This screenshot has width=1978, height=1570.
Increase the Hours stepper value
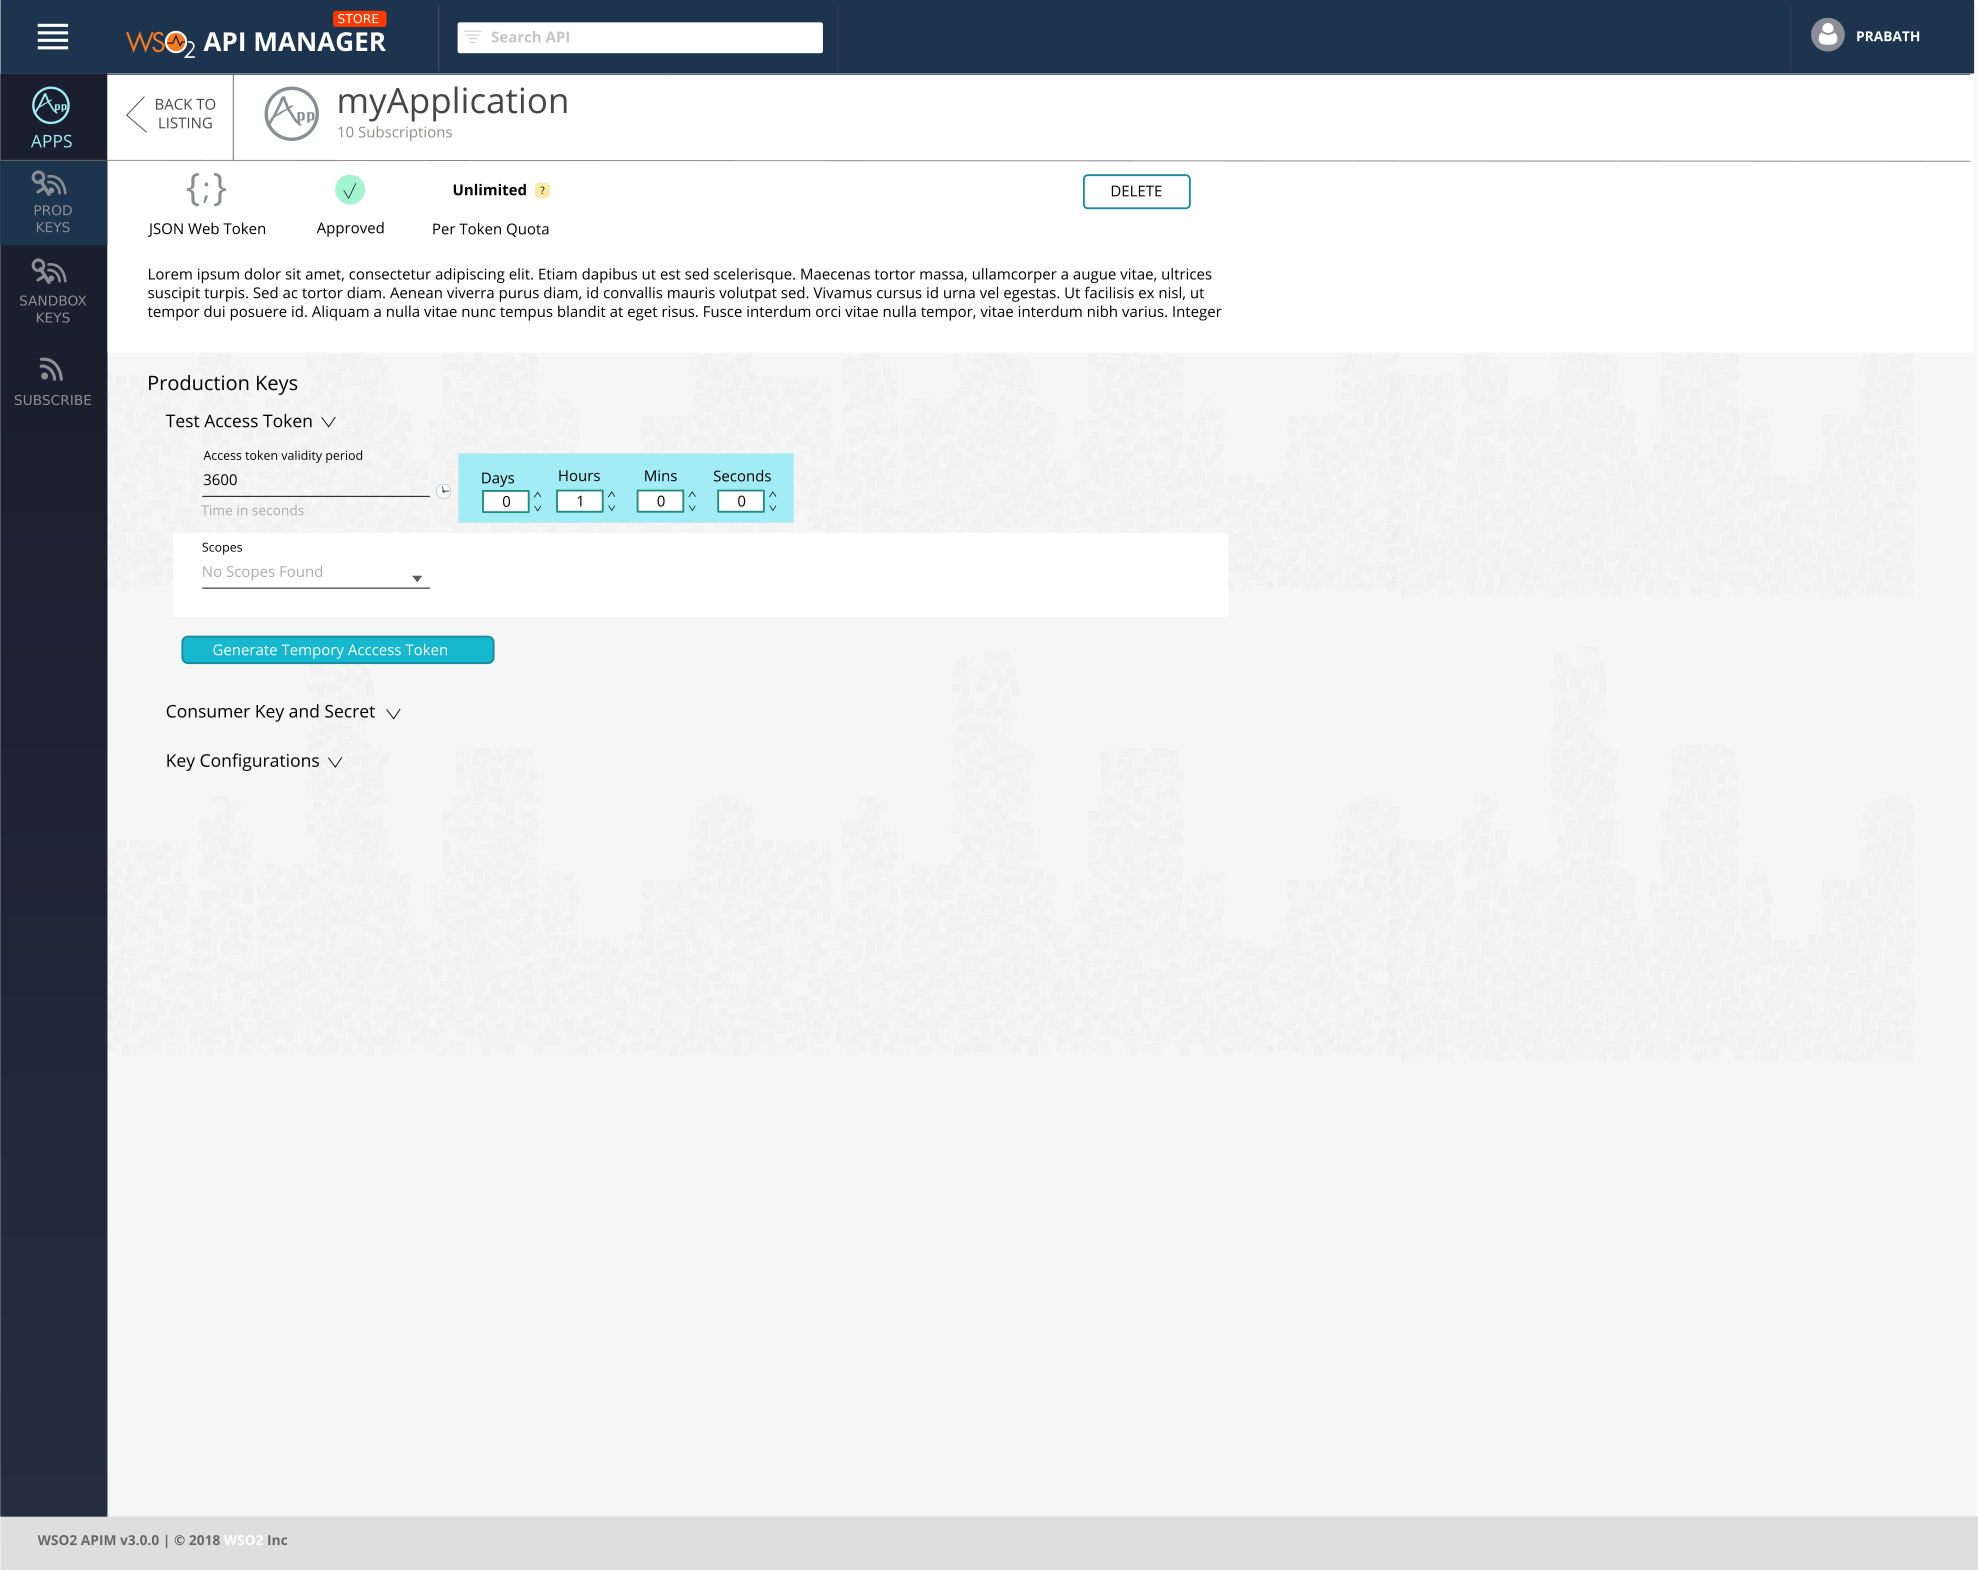[612, 494]
